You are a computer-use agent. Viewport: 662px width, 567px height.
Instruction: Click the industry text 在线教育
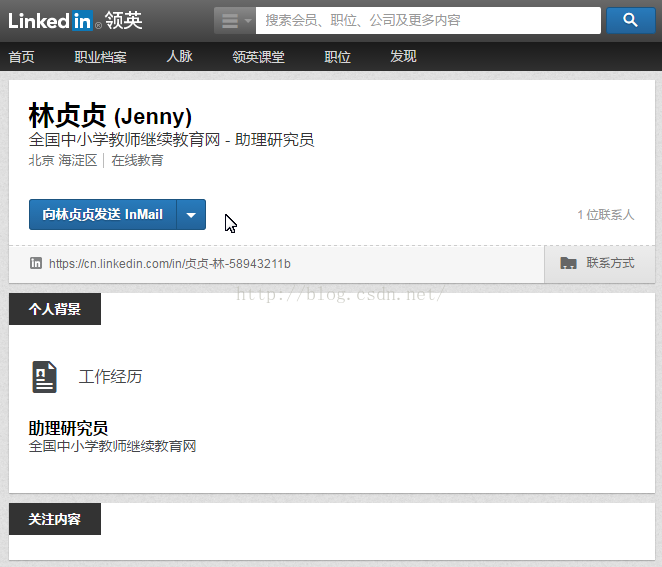click(x=137, y=160)
